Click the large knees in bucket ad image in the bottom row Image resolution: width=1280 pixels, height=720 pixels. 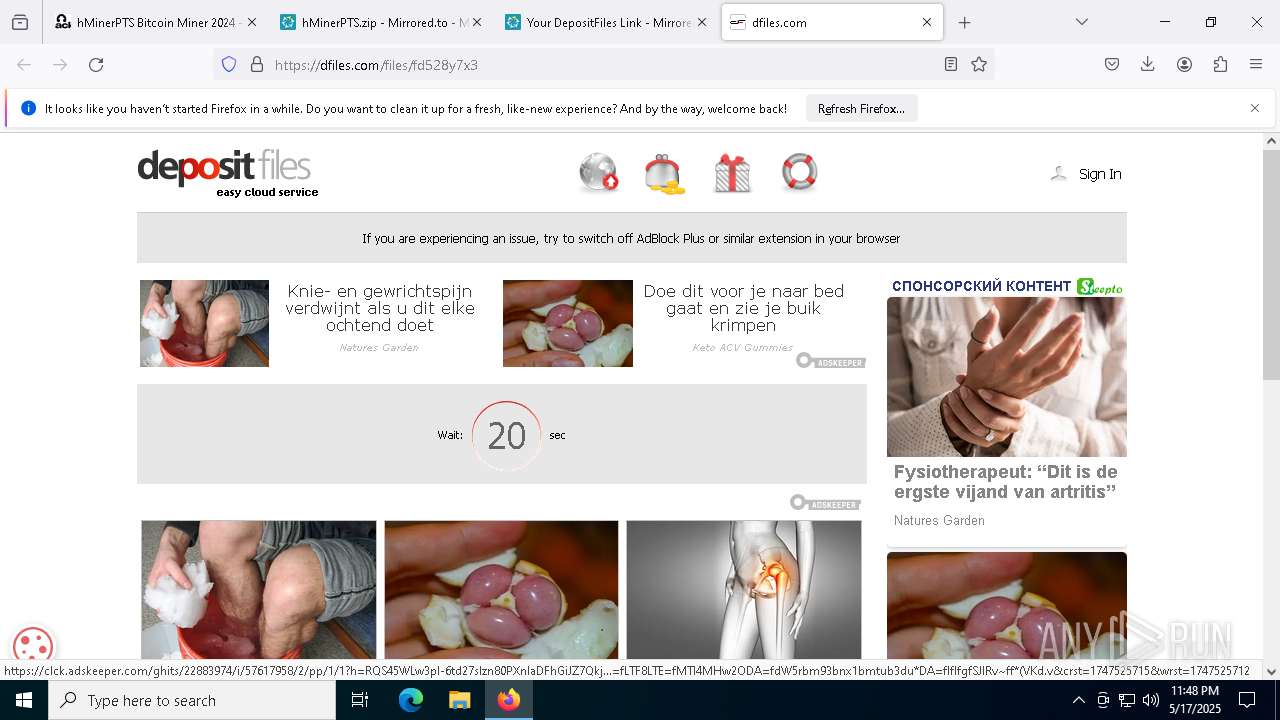tap(259, 589)
